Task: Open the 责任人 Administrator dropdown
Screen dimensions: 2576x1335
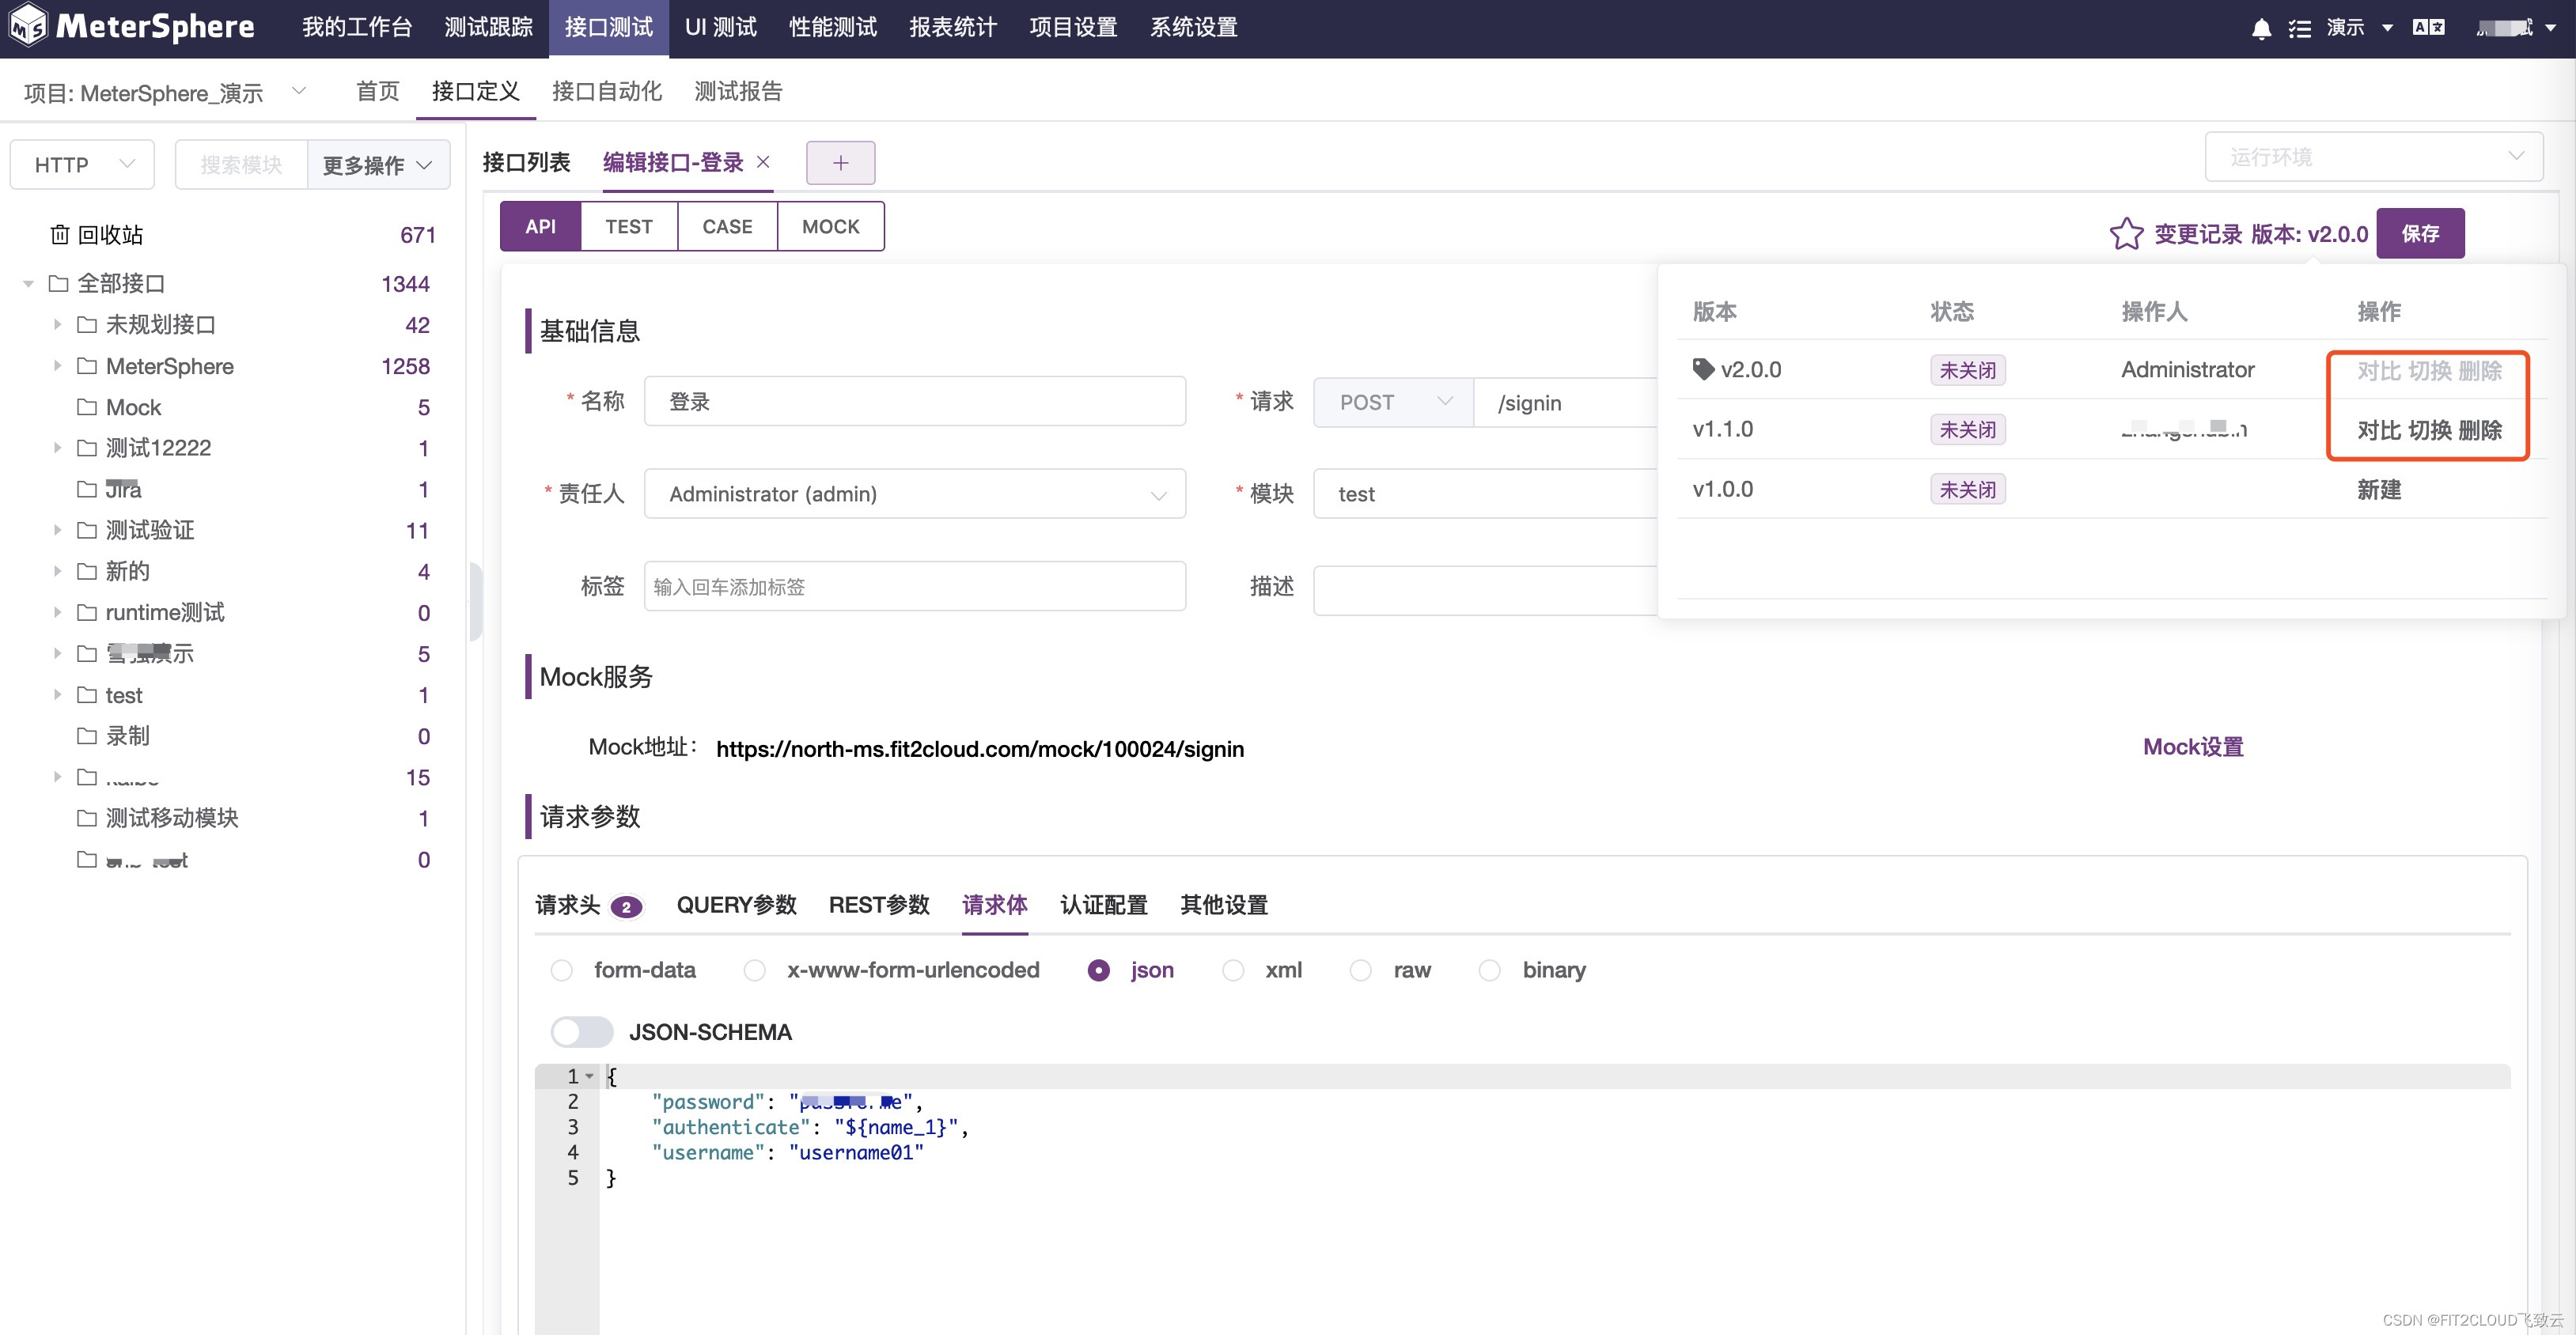Action: (x=915, y=493)
